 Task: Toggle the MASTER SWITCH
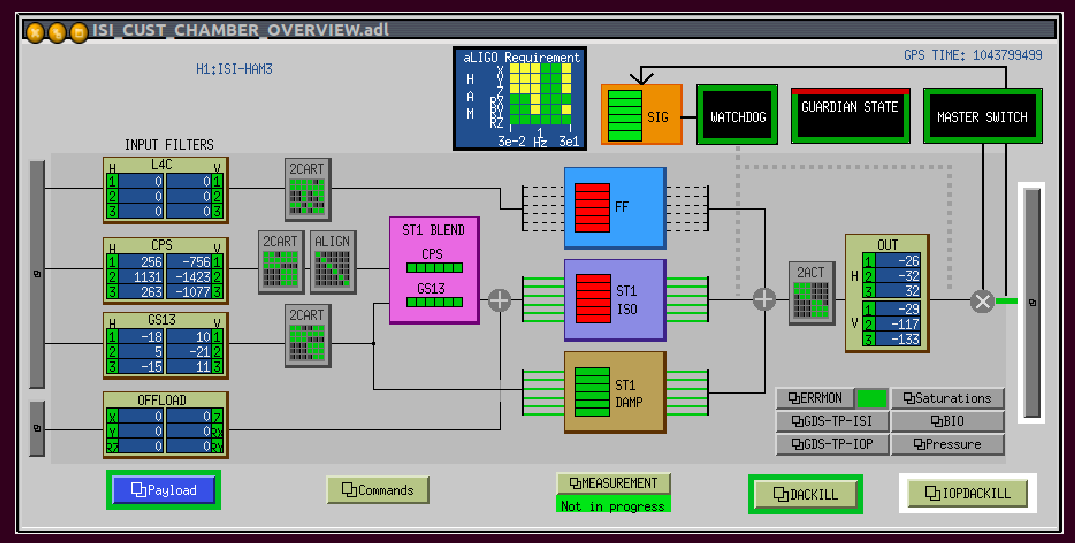(981, 117)
